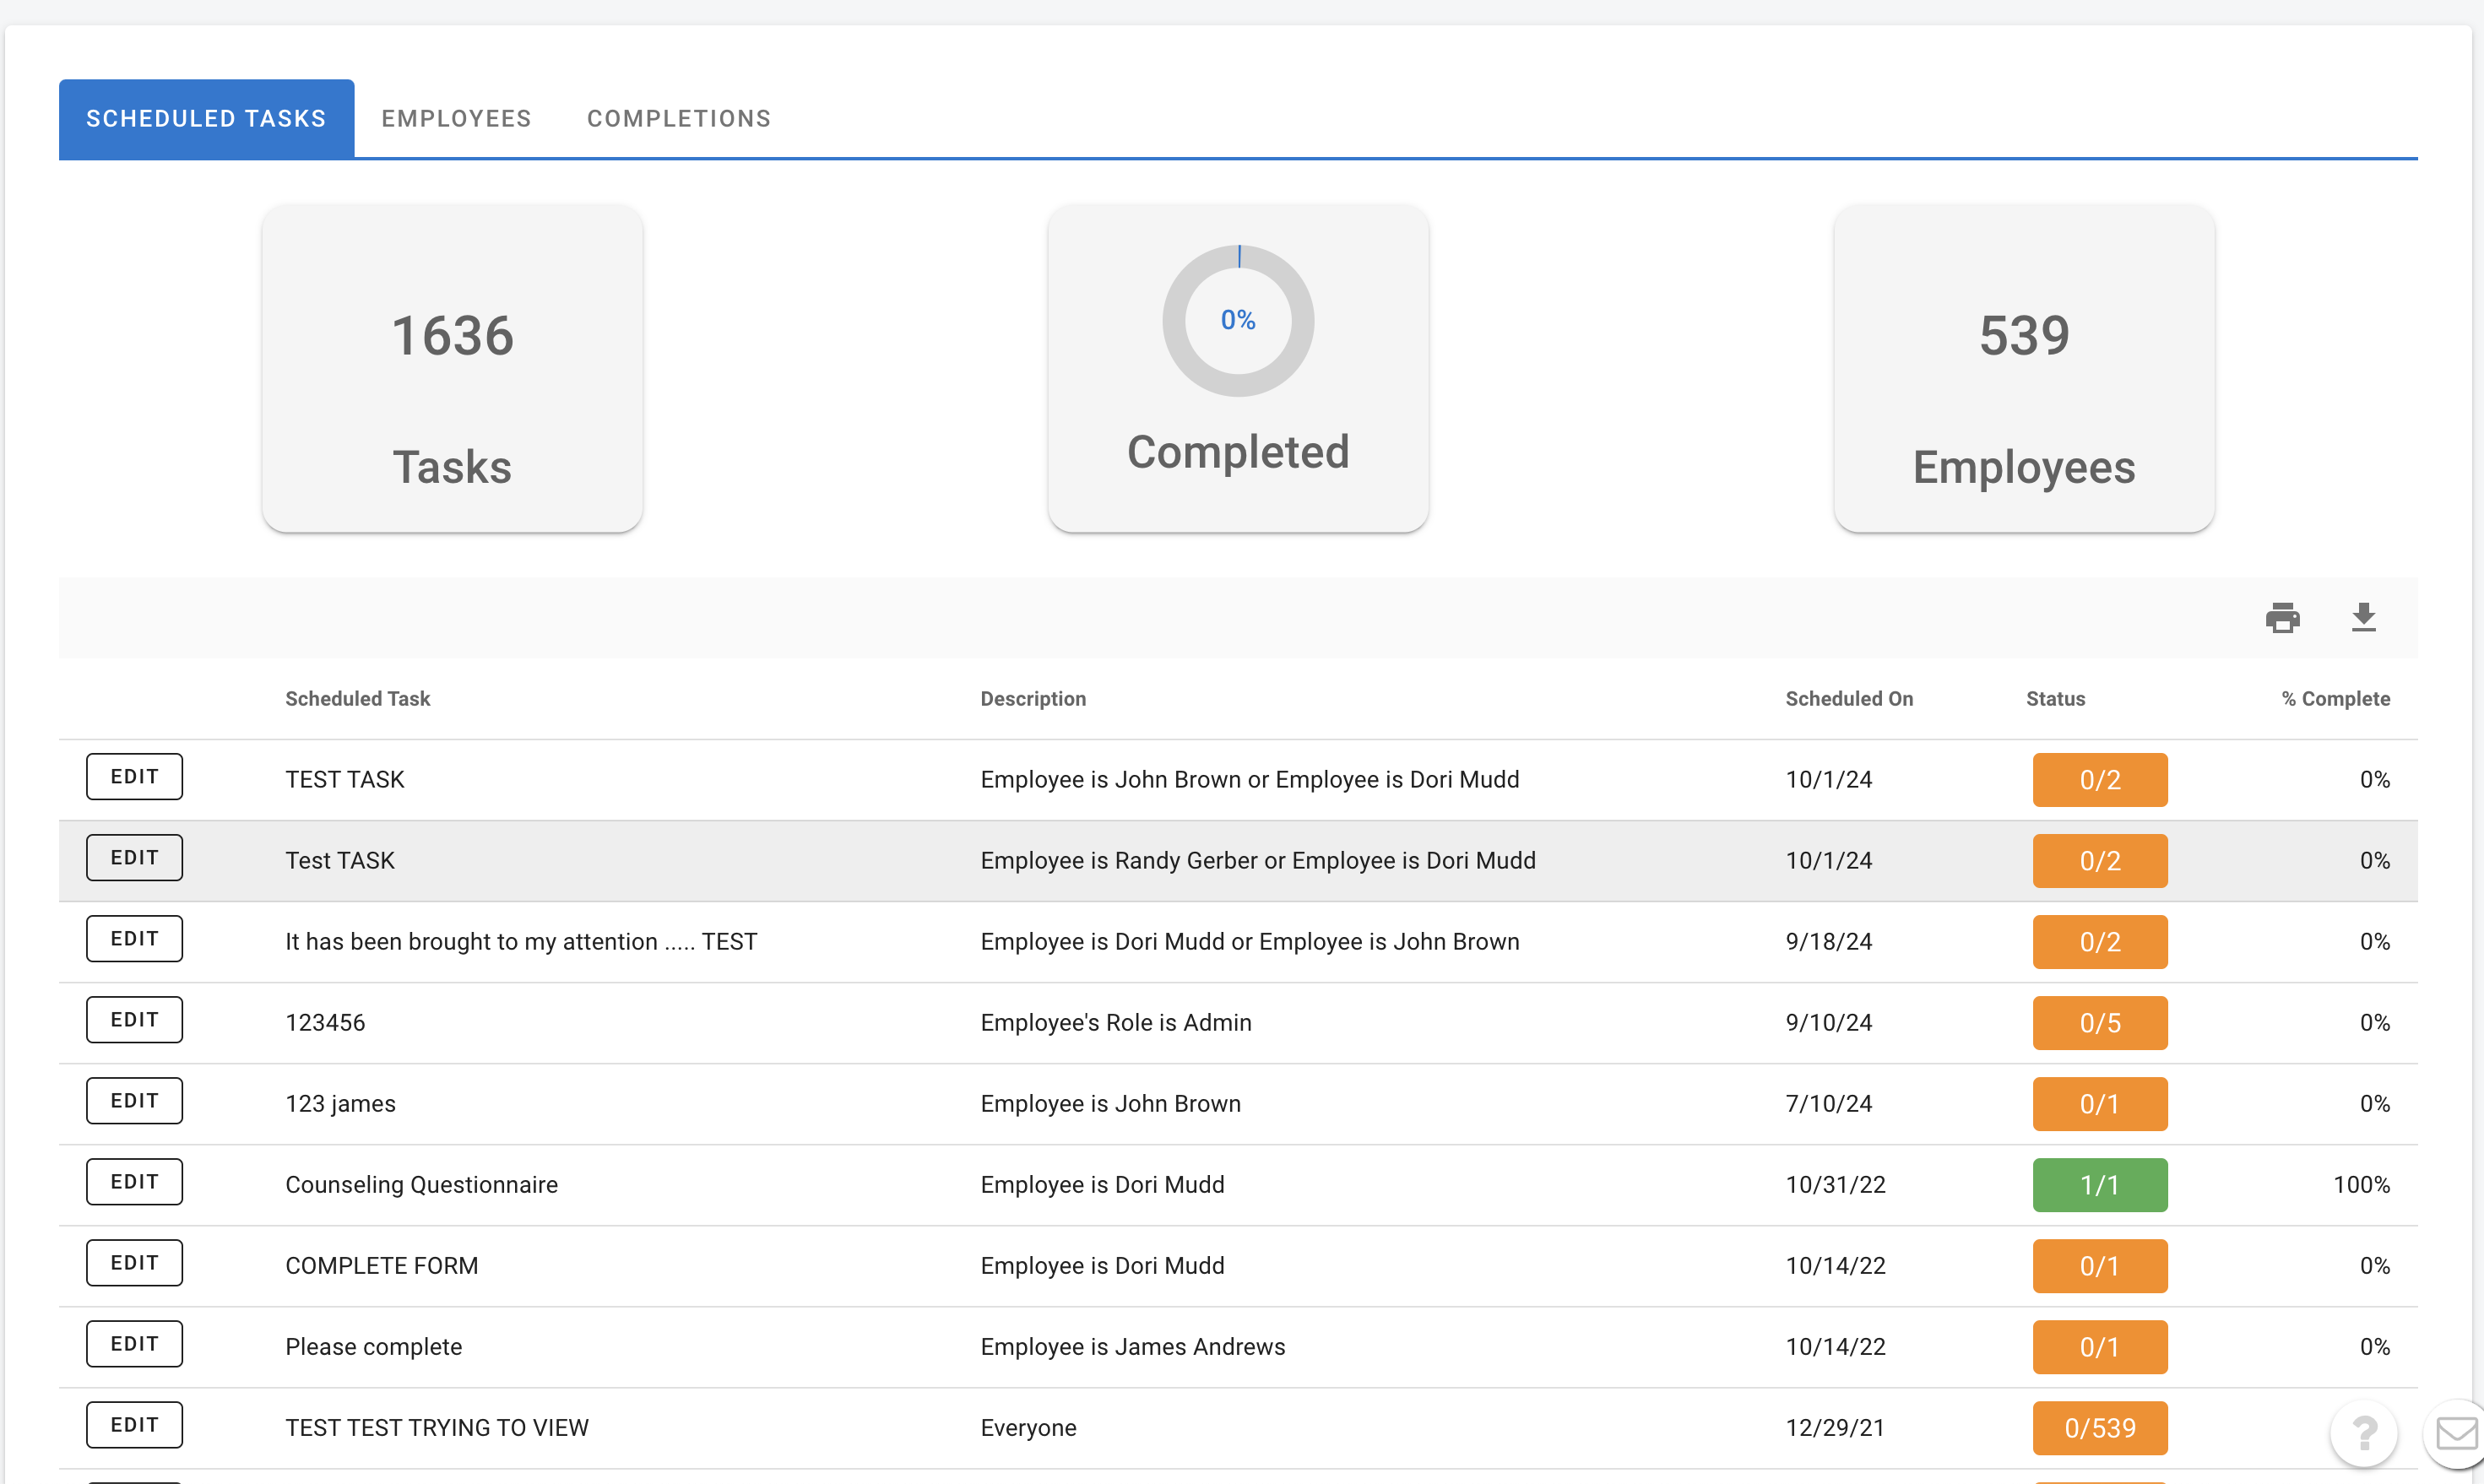Image resolution: width=2484 pixels, height=1484 pixels.
Task: Click 'Employee's Role is Admin' description
Action: 1116,1023
